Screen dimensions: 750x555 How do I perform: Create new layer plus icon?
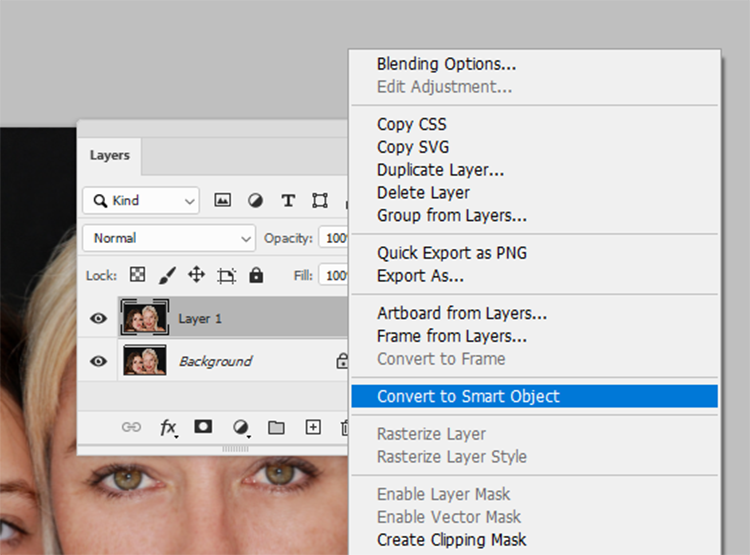[x=313, y=427]
